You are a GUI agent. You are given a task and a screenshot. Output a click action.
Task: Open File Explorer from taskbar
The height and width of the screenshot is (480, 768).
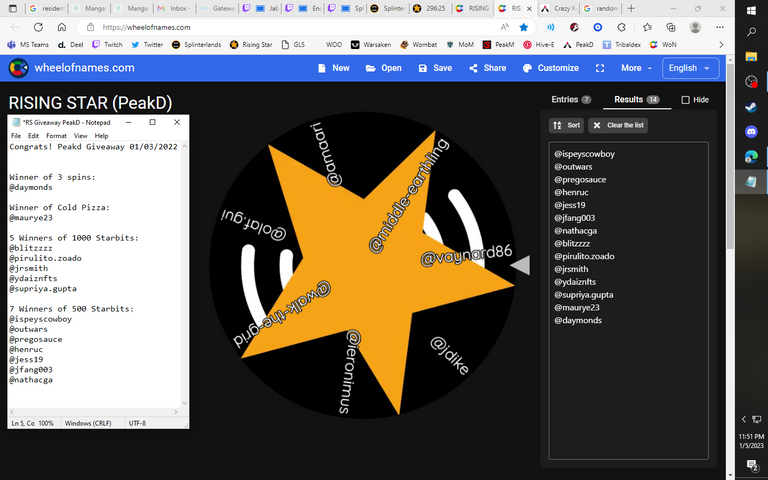[x=751, y=56]
